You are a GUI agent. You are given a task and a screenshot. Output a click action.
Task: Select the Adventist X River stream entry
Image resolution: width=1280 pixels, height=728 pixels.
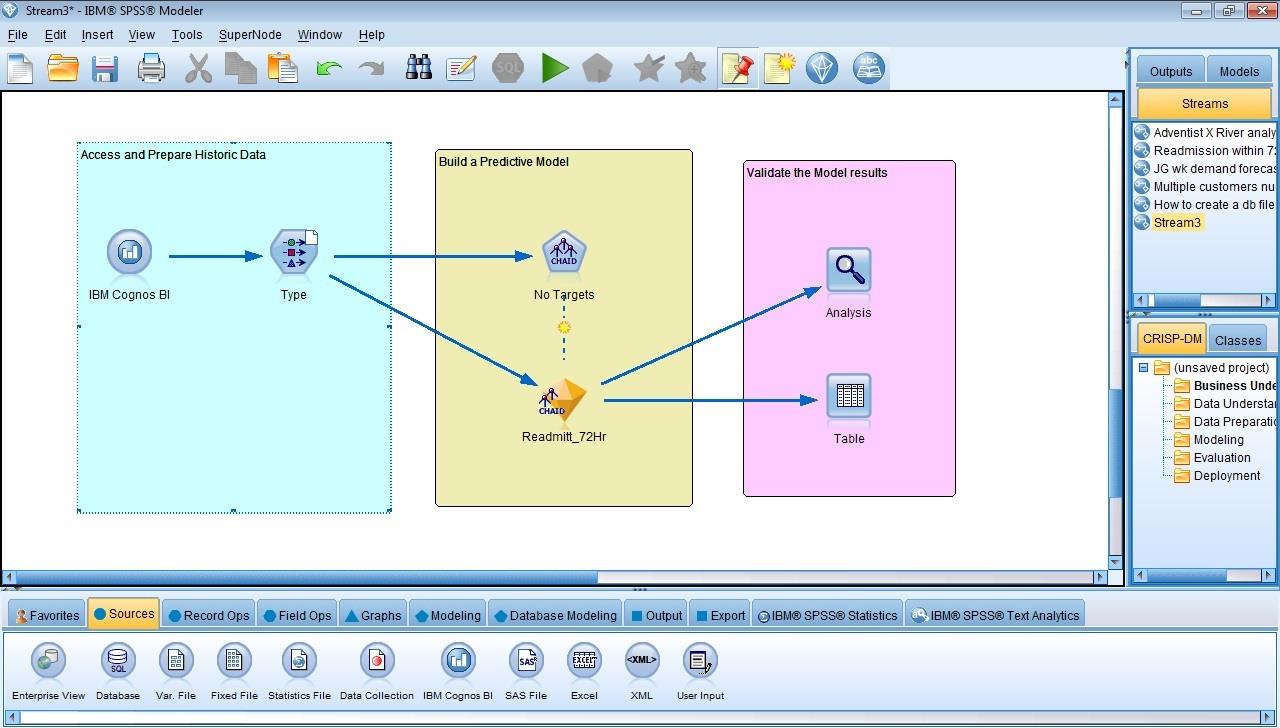pos(1214,132)
